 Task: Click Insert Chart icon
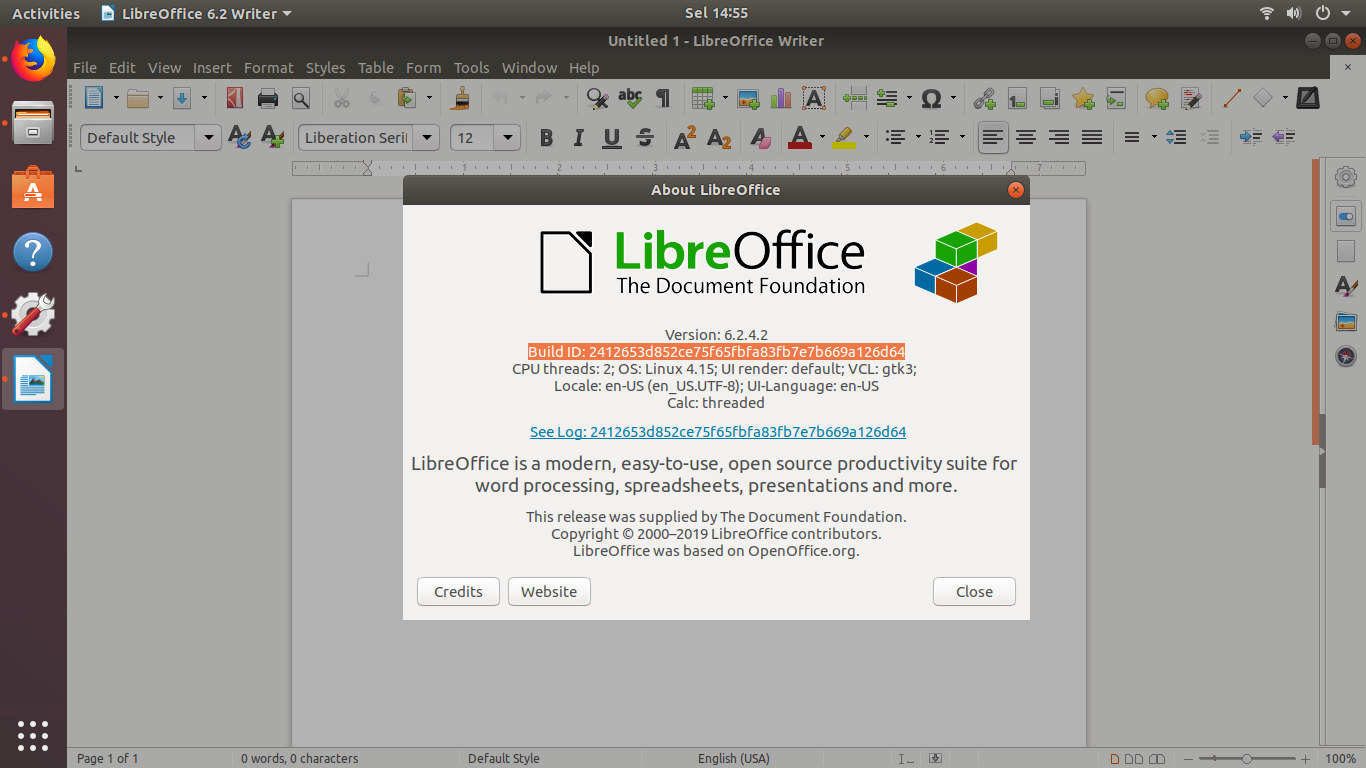tap(781, 98)
